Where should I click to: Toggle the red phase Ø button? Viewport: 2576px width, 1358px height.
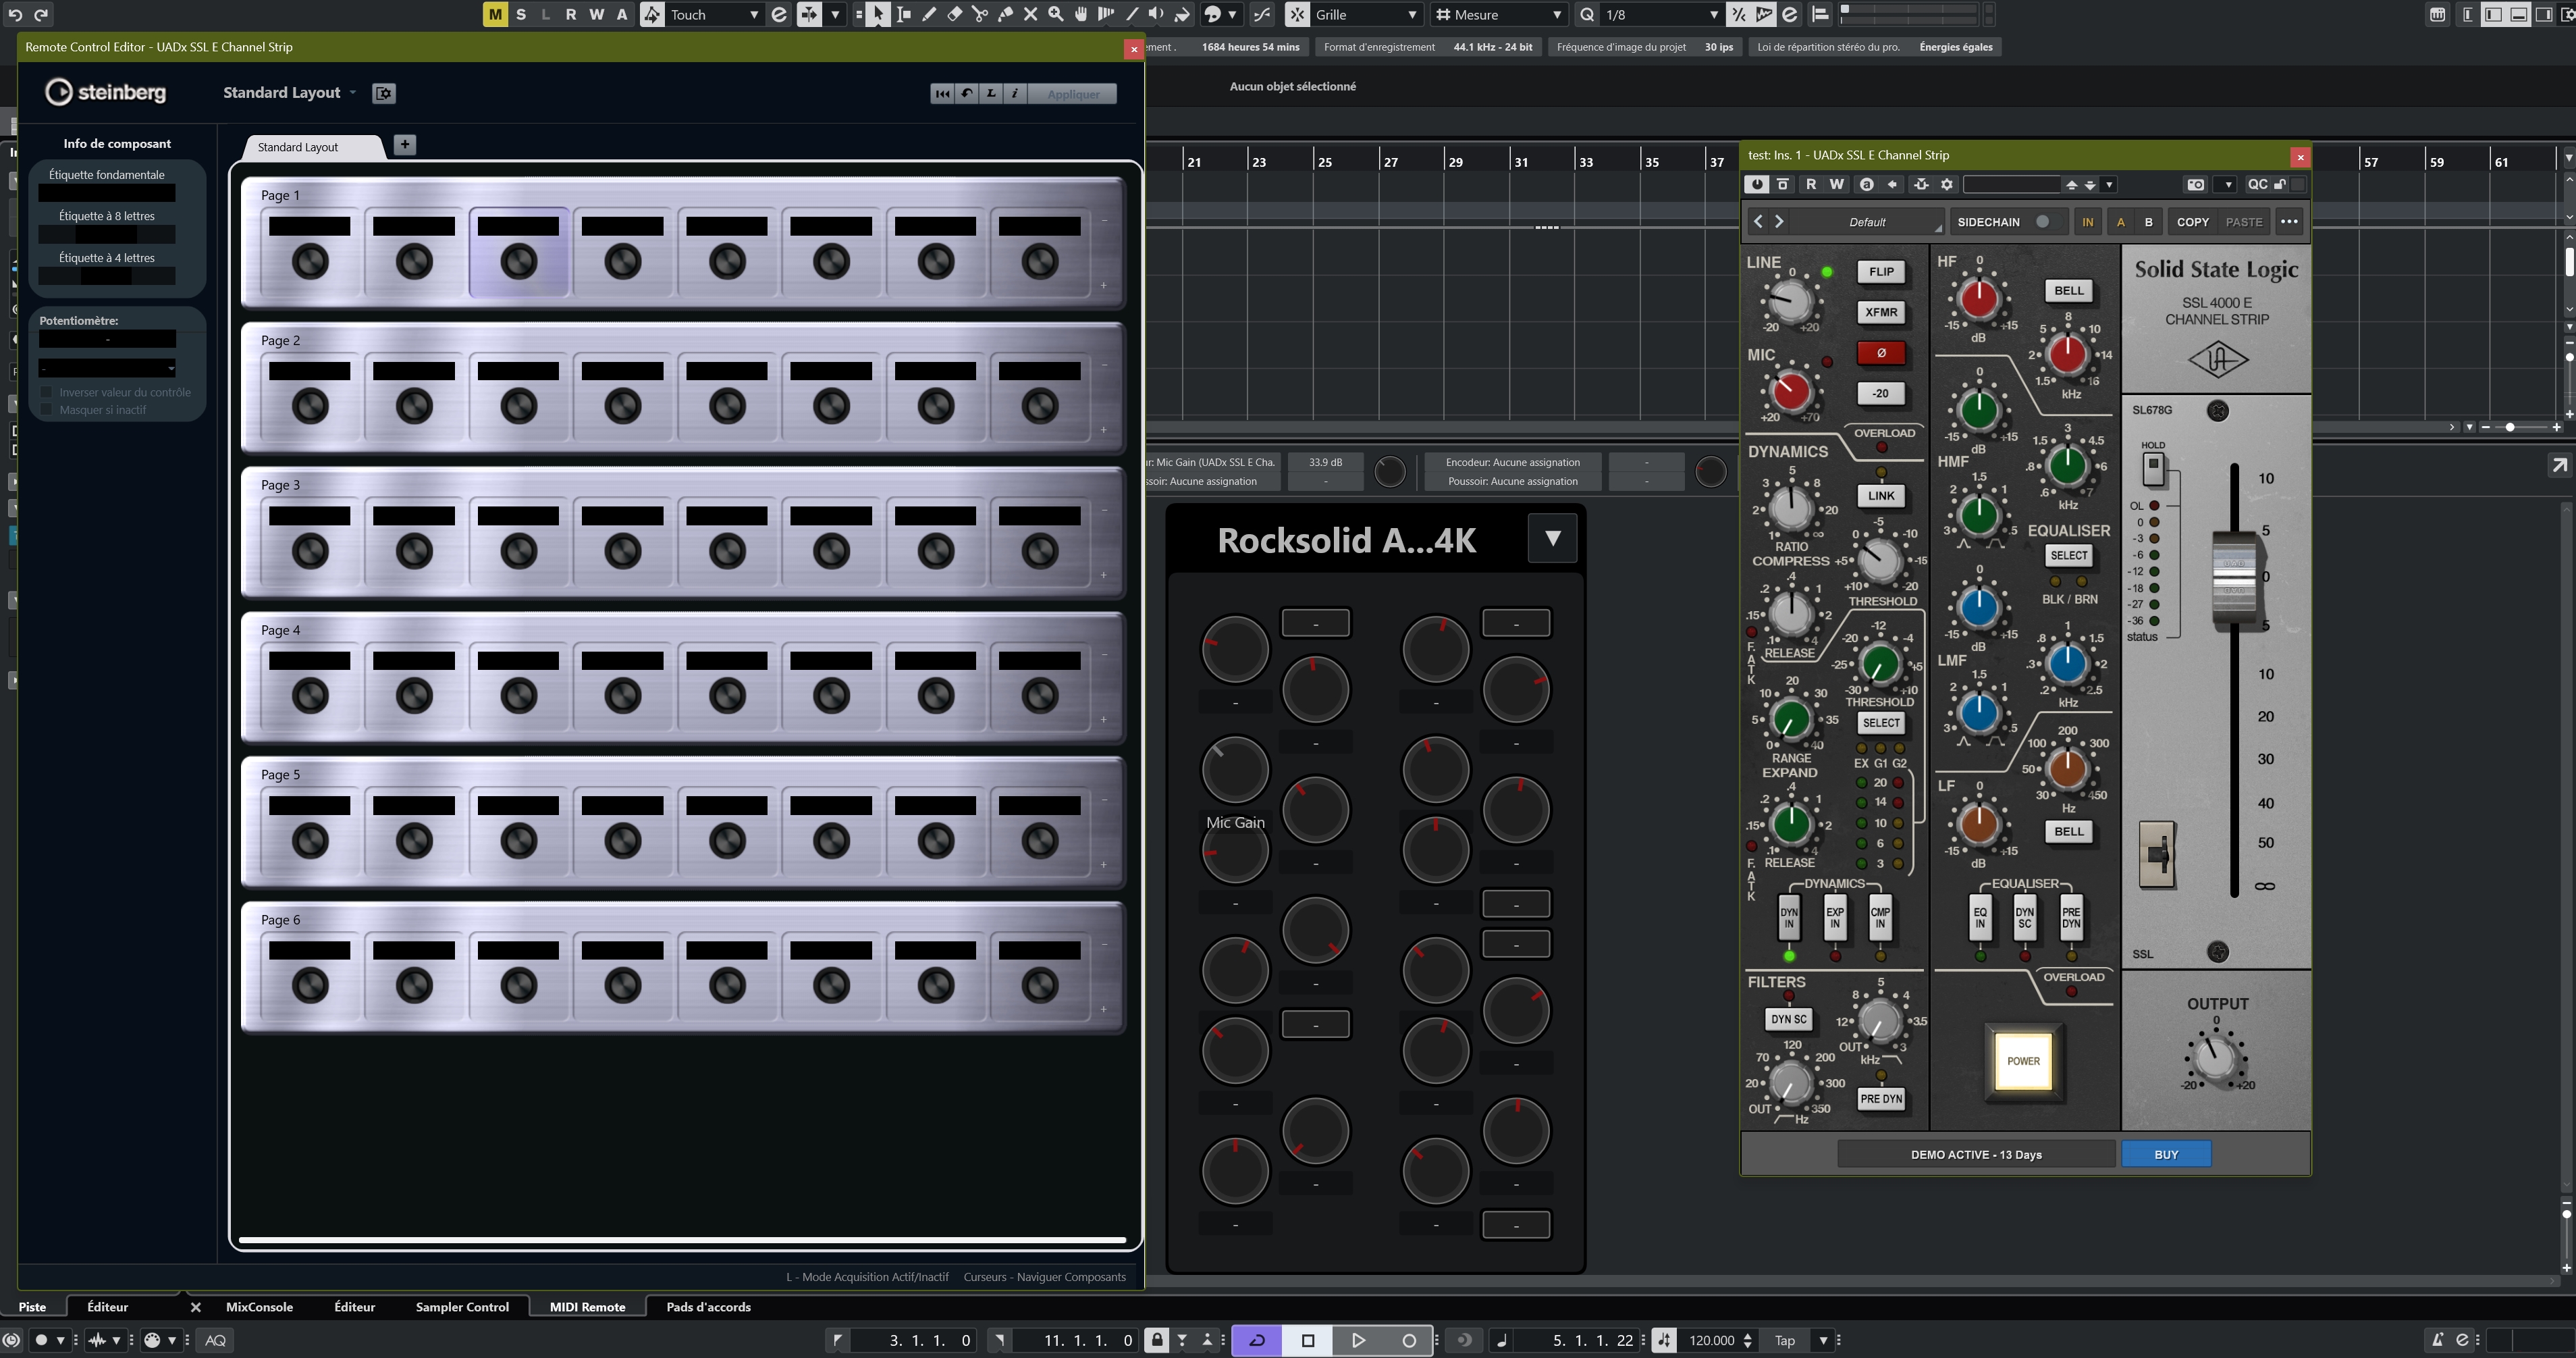click(x=1881, y=353)
